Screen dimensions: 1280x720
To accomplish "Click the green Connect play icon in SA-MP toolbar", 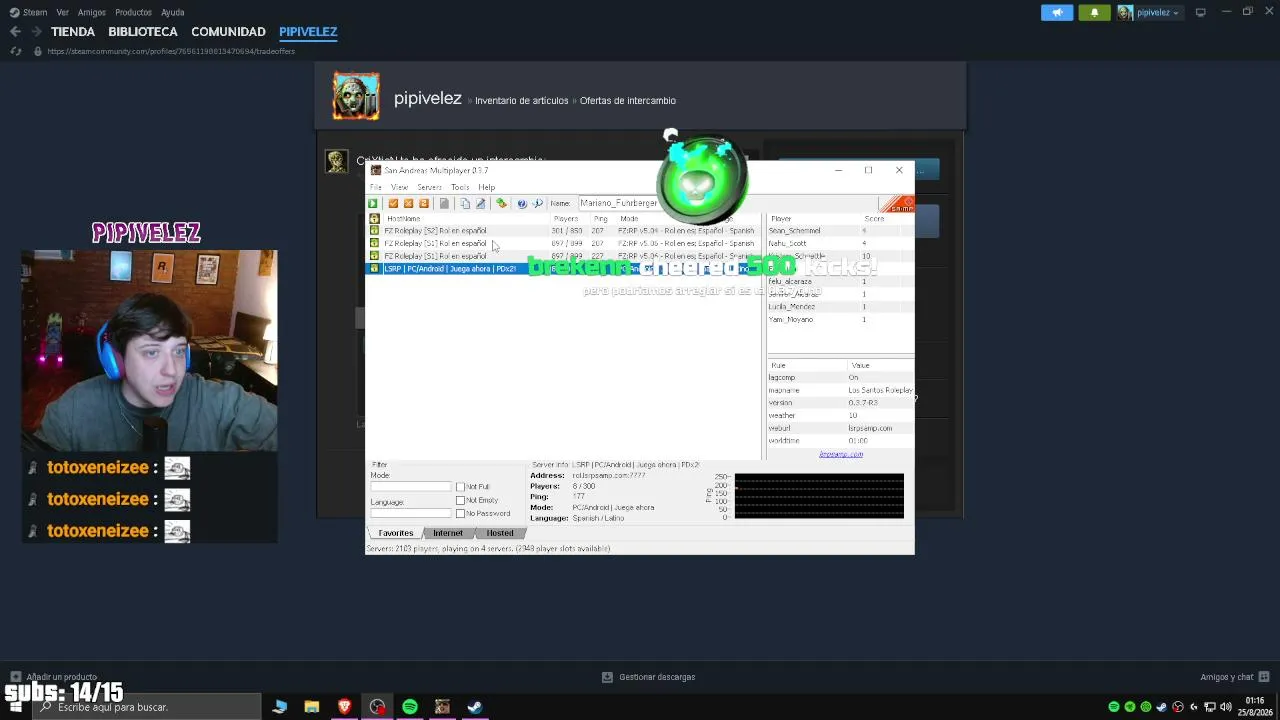I will [x=373, y=203].
